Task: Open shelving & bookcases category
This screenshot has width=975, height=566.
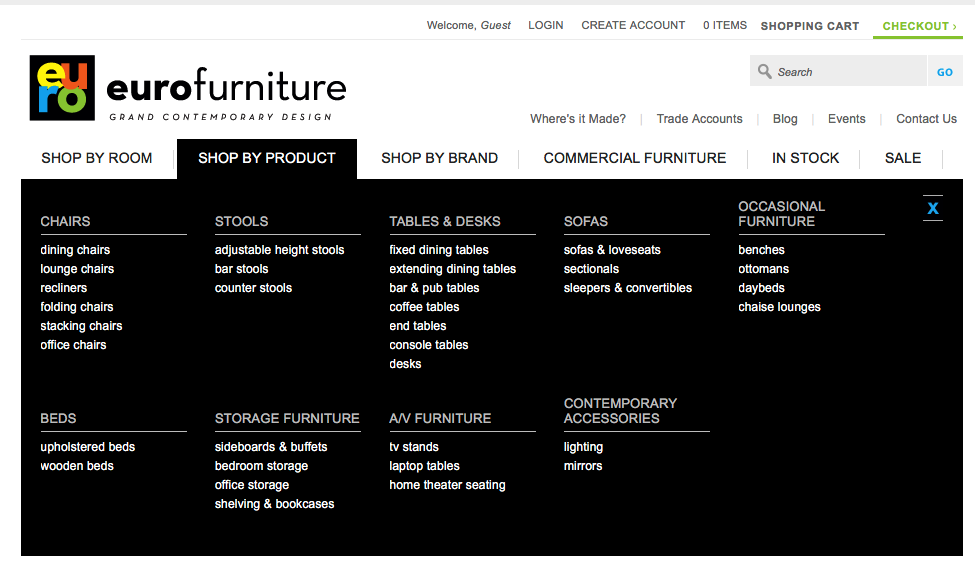Action: pyautogui.click(x=274, y=504)
